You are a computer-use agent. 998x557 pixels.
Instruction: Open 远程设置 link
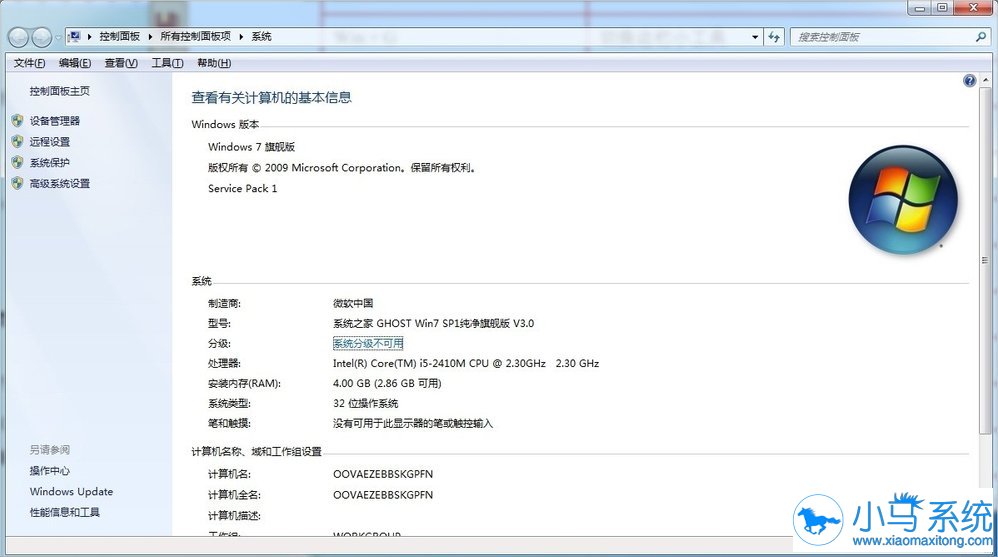50,141
